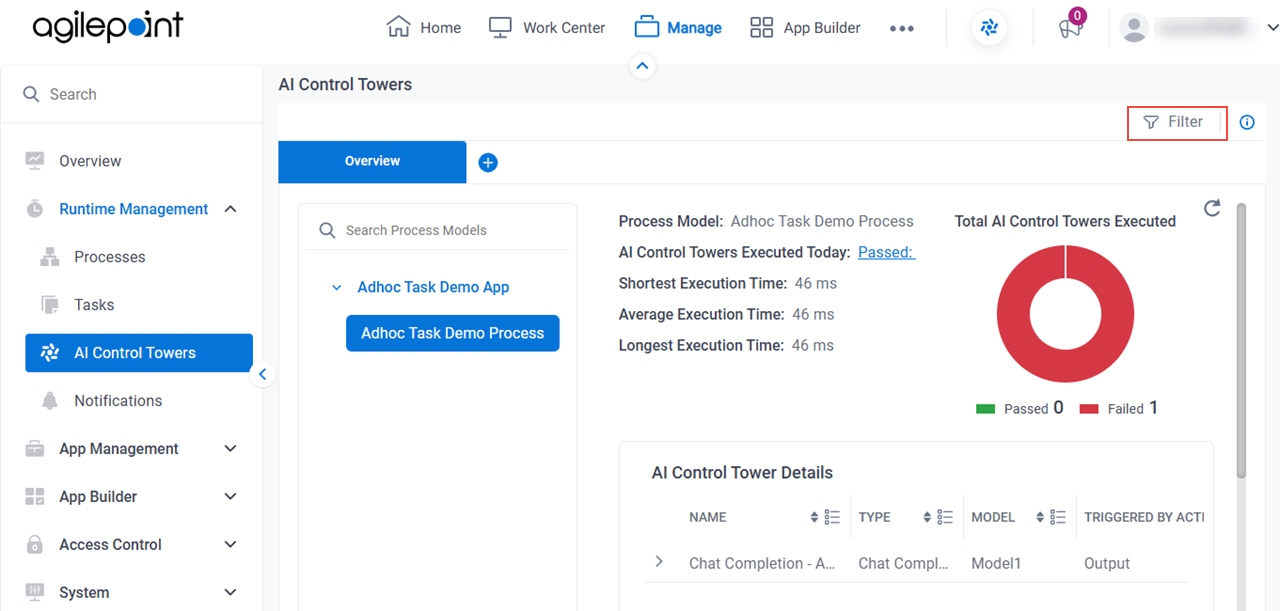The width and height of the screenshot is (1280, 611).
Task: Click the AI assistant pinwheel icon in header
Action: pyautogui.click(x=989, y=28)
